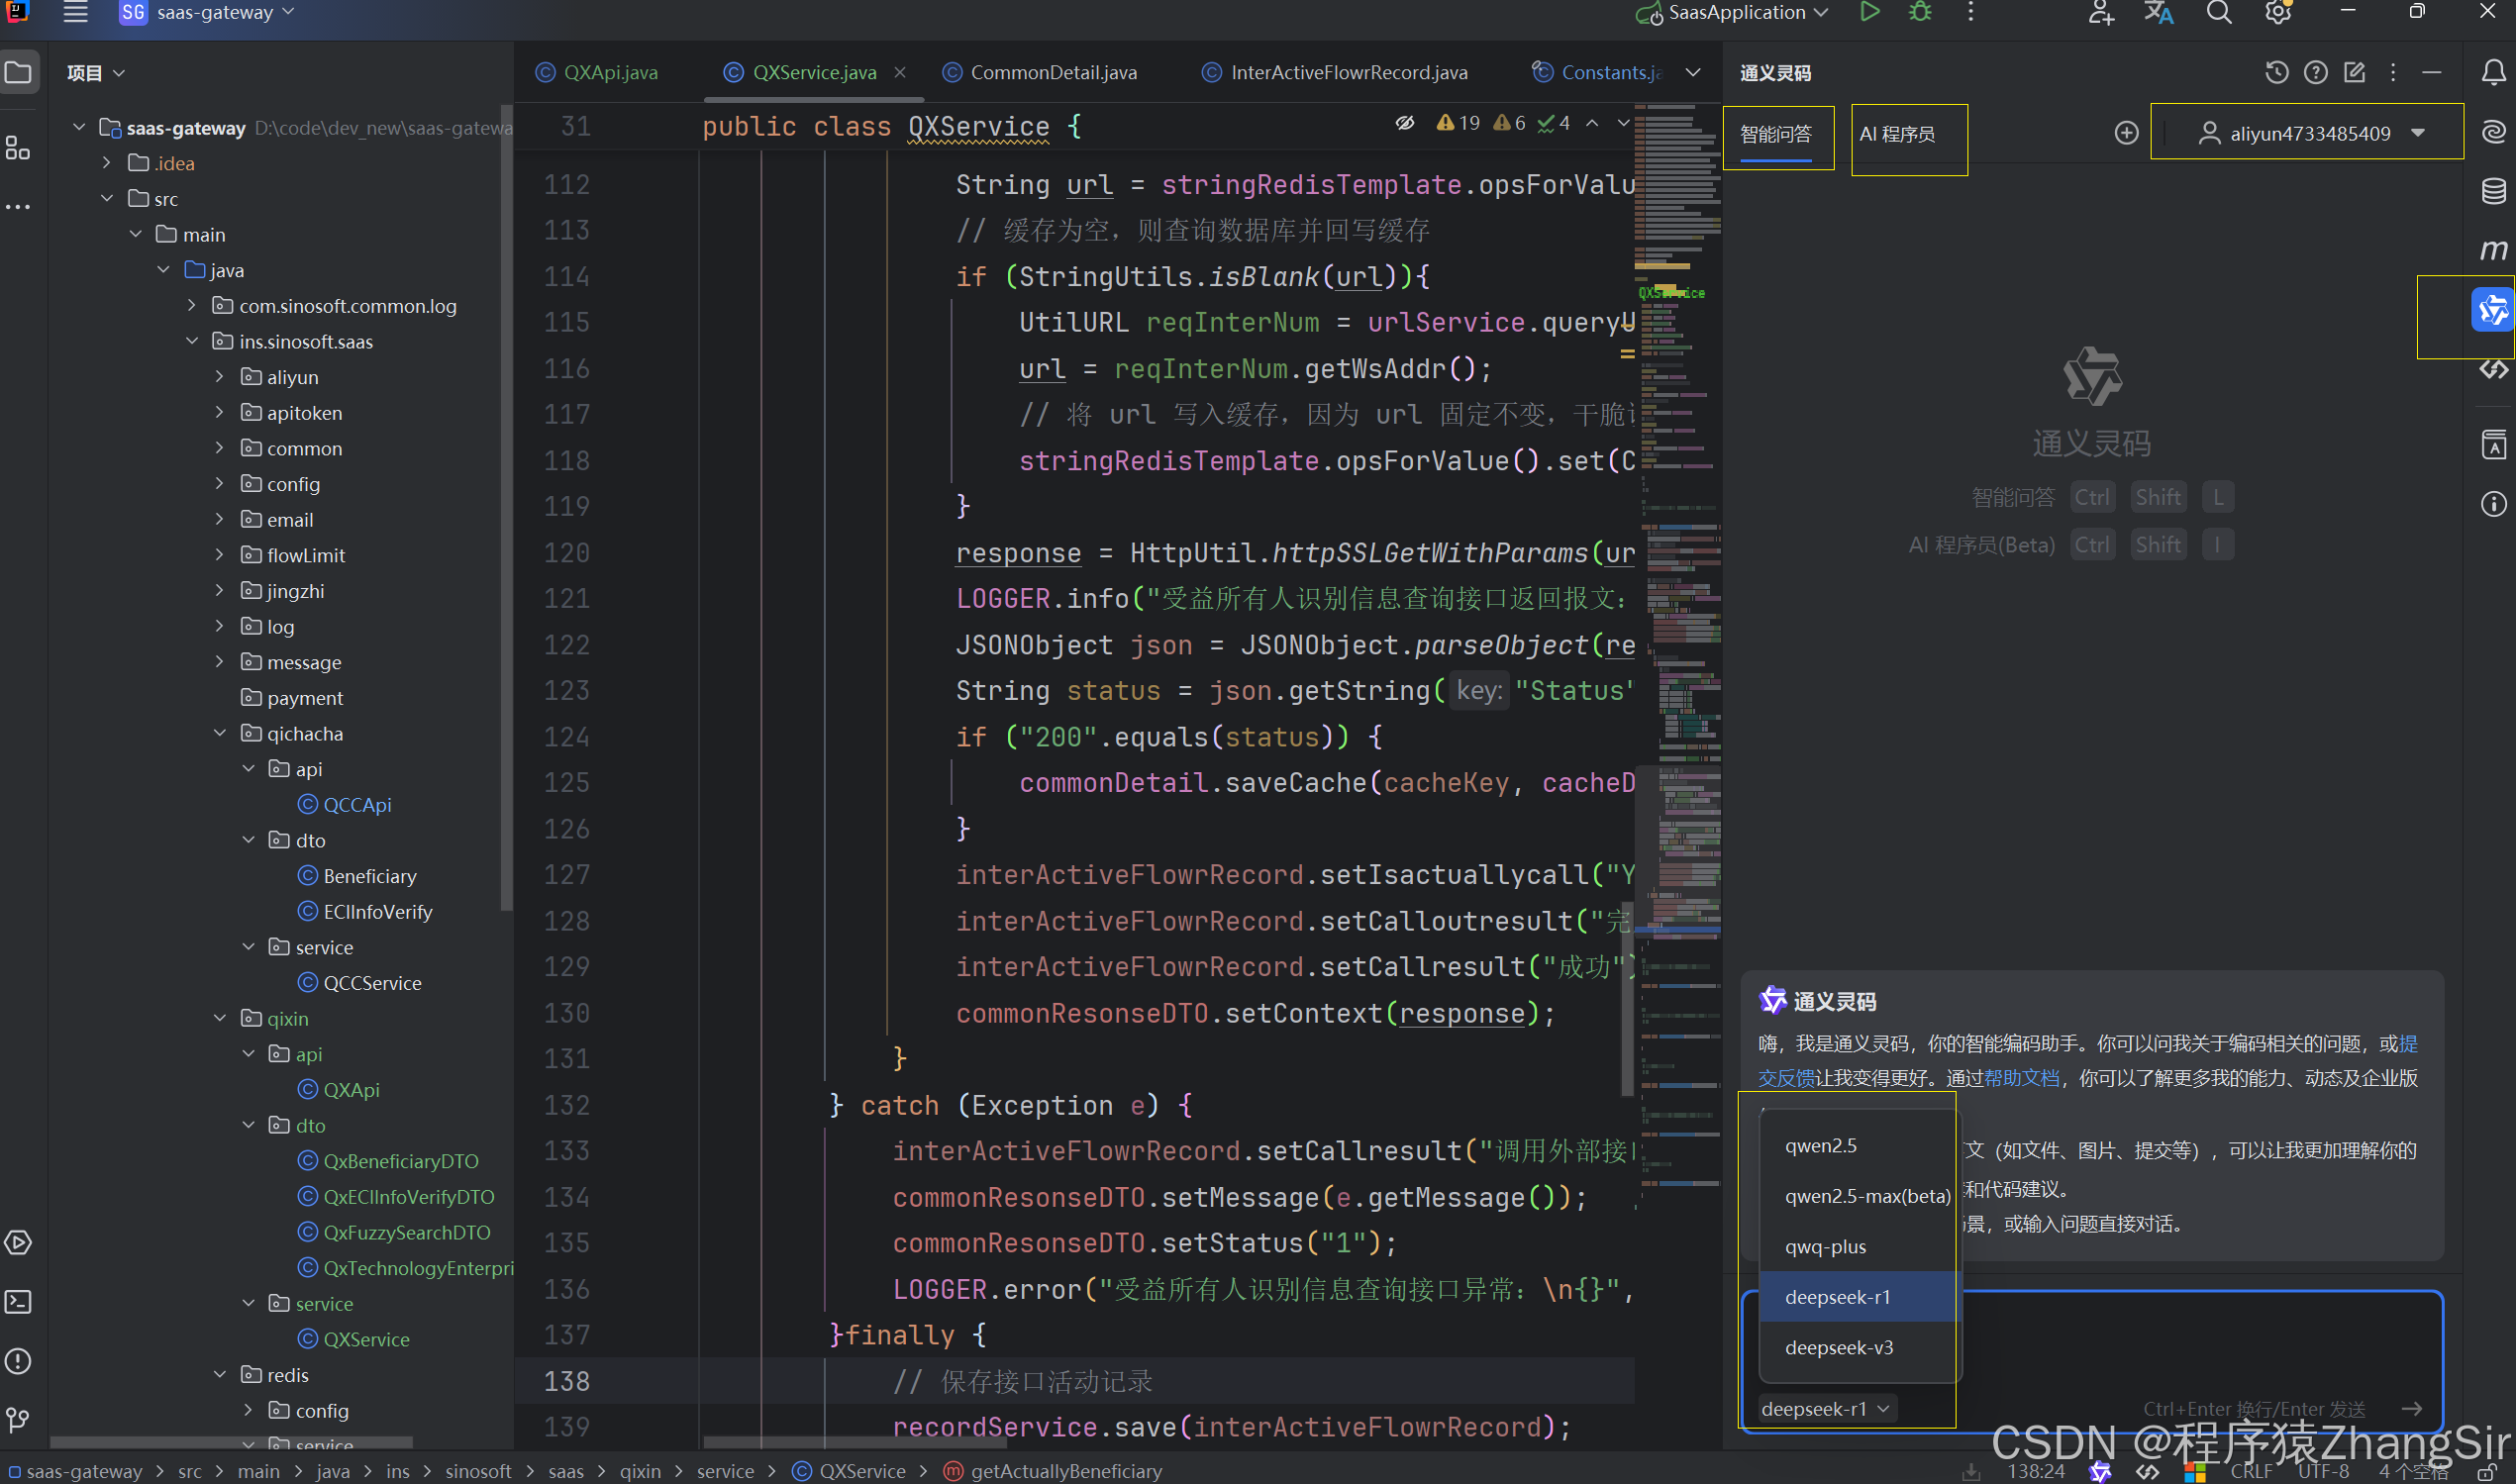Show more tool windows ellipsis
The image size is (2516, 1484).
(x=18, y=207)
